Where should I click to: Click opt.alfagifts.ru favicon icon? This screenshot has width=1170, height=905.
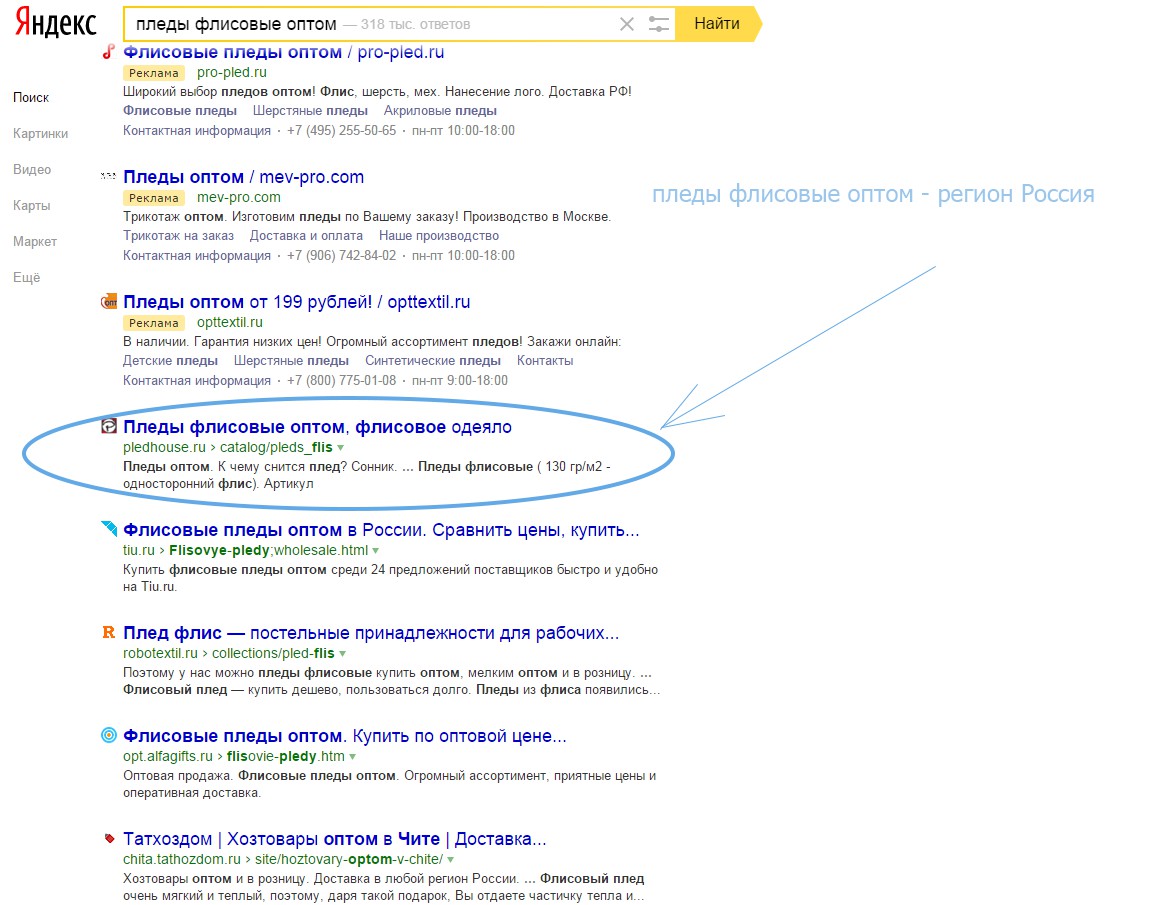tap(109, 735)
